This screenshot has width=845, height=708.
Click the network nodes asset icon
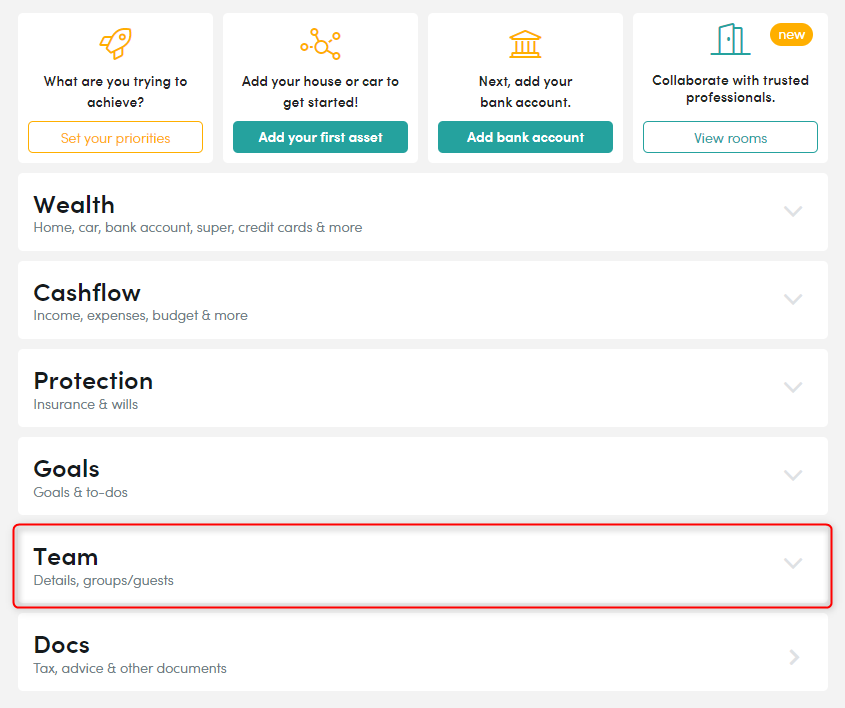(x=321, y=44)
